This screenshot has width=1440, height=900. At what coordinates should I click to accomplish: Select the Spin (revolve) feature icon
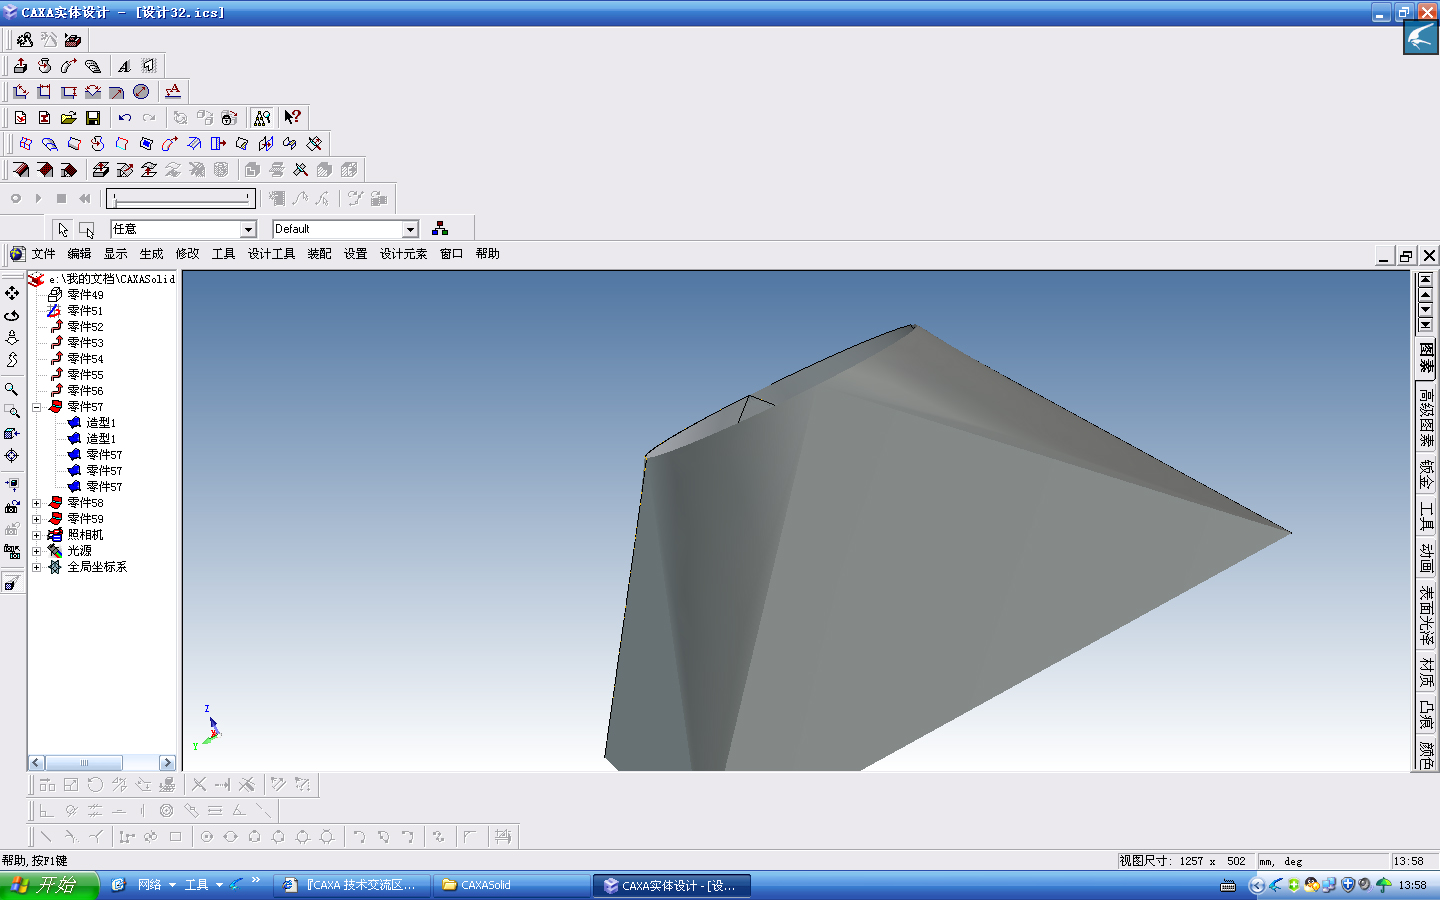coord(45,66)
